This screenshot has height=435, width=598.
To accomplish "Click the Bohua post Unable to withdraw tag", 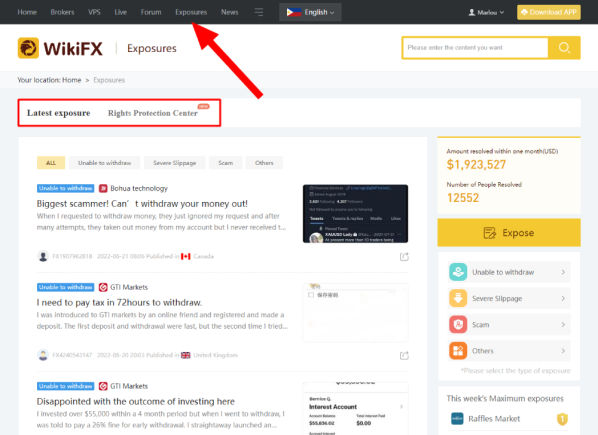I will click(x=66, y=188).
